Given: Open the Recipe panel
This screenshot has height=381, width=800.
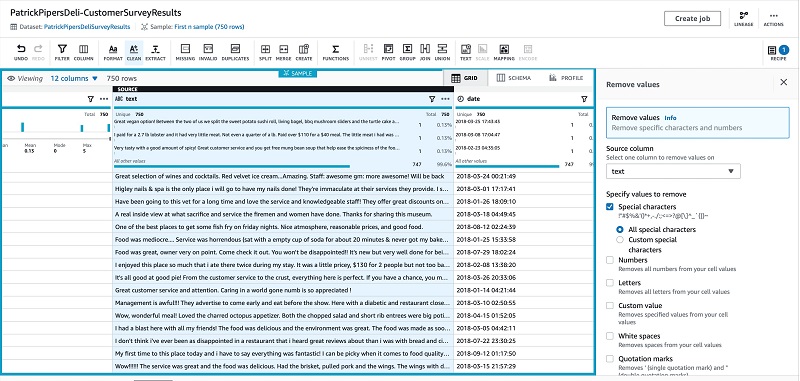Looking at the screenshot, I should [778, 53].
